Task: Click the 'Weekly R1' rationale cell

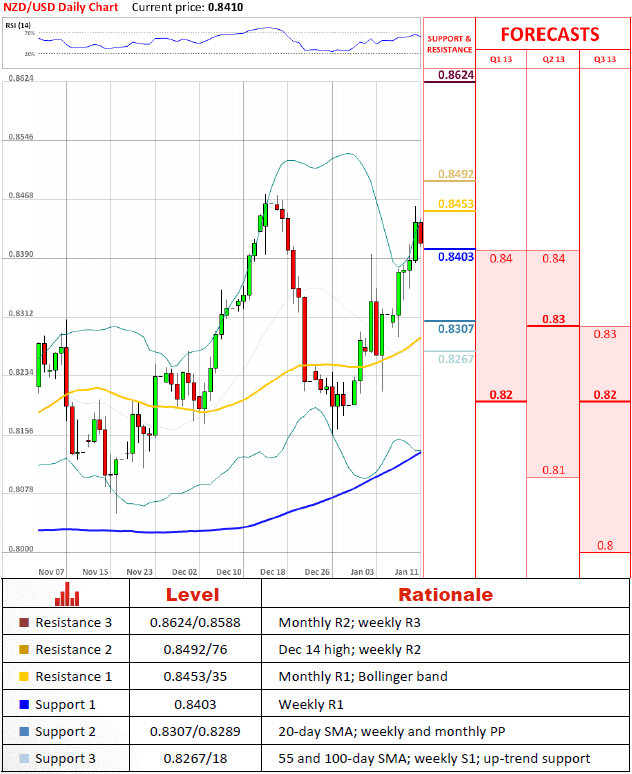Action: point(311,704)
